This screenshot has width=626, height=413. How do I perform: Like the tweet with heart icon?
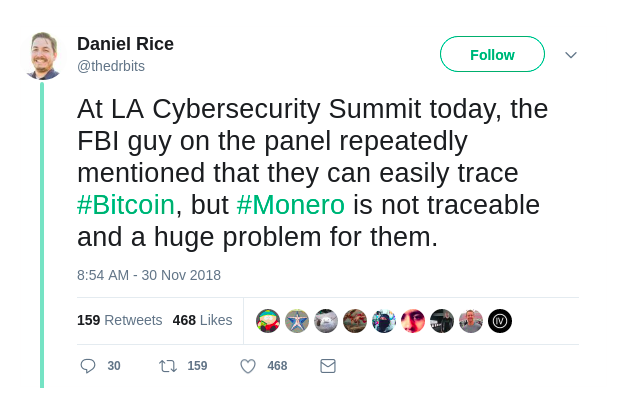[x=248, y=366]
